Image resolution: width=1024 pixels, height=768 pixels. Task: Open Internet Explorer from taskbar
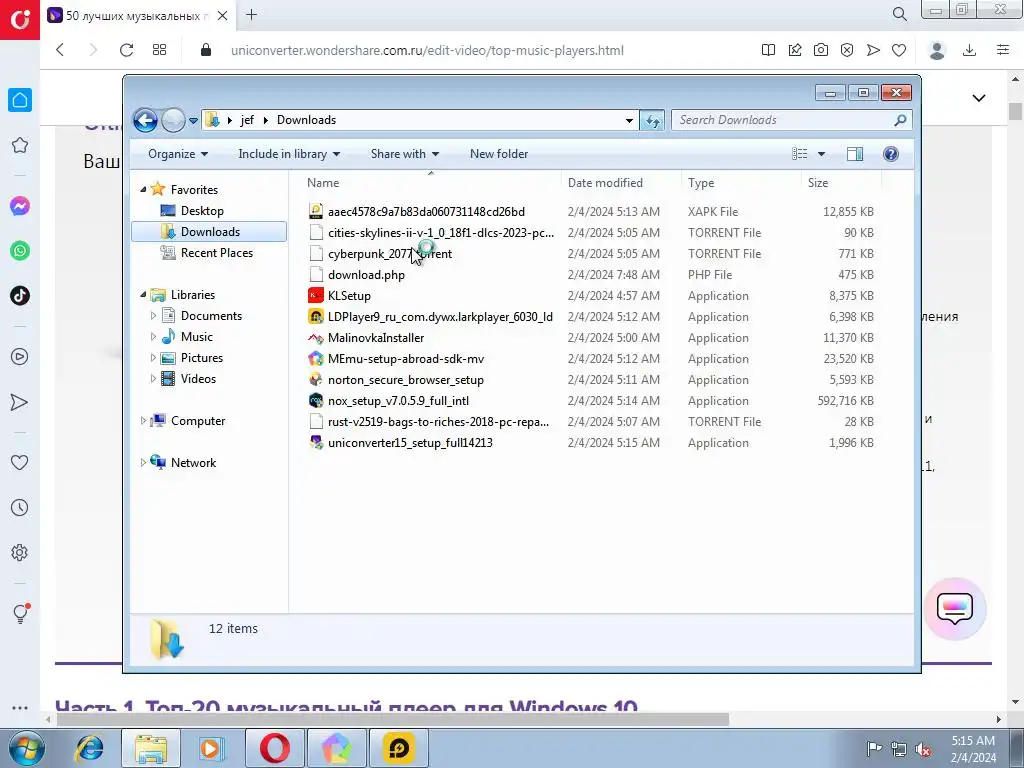[89, 748]
